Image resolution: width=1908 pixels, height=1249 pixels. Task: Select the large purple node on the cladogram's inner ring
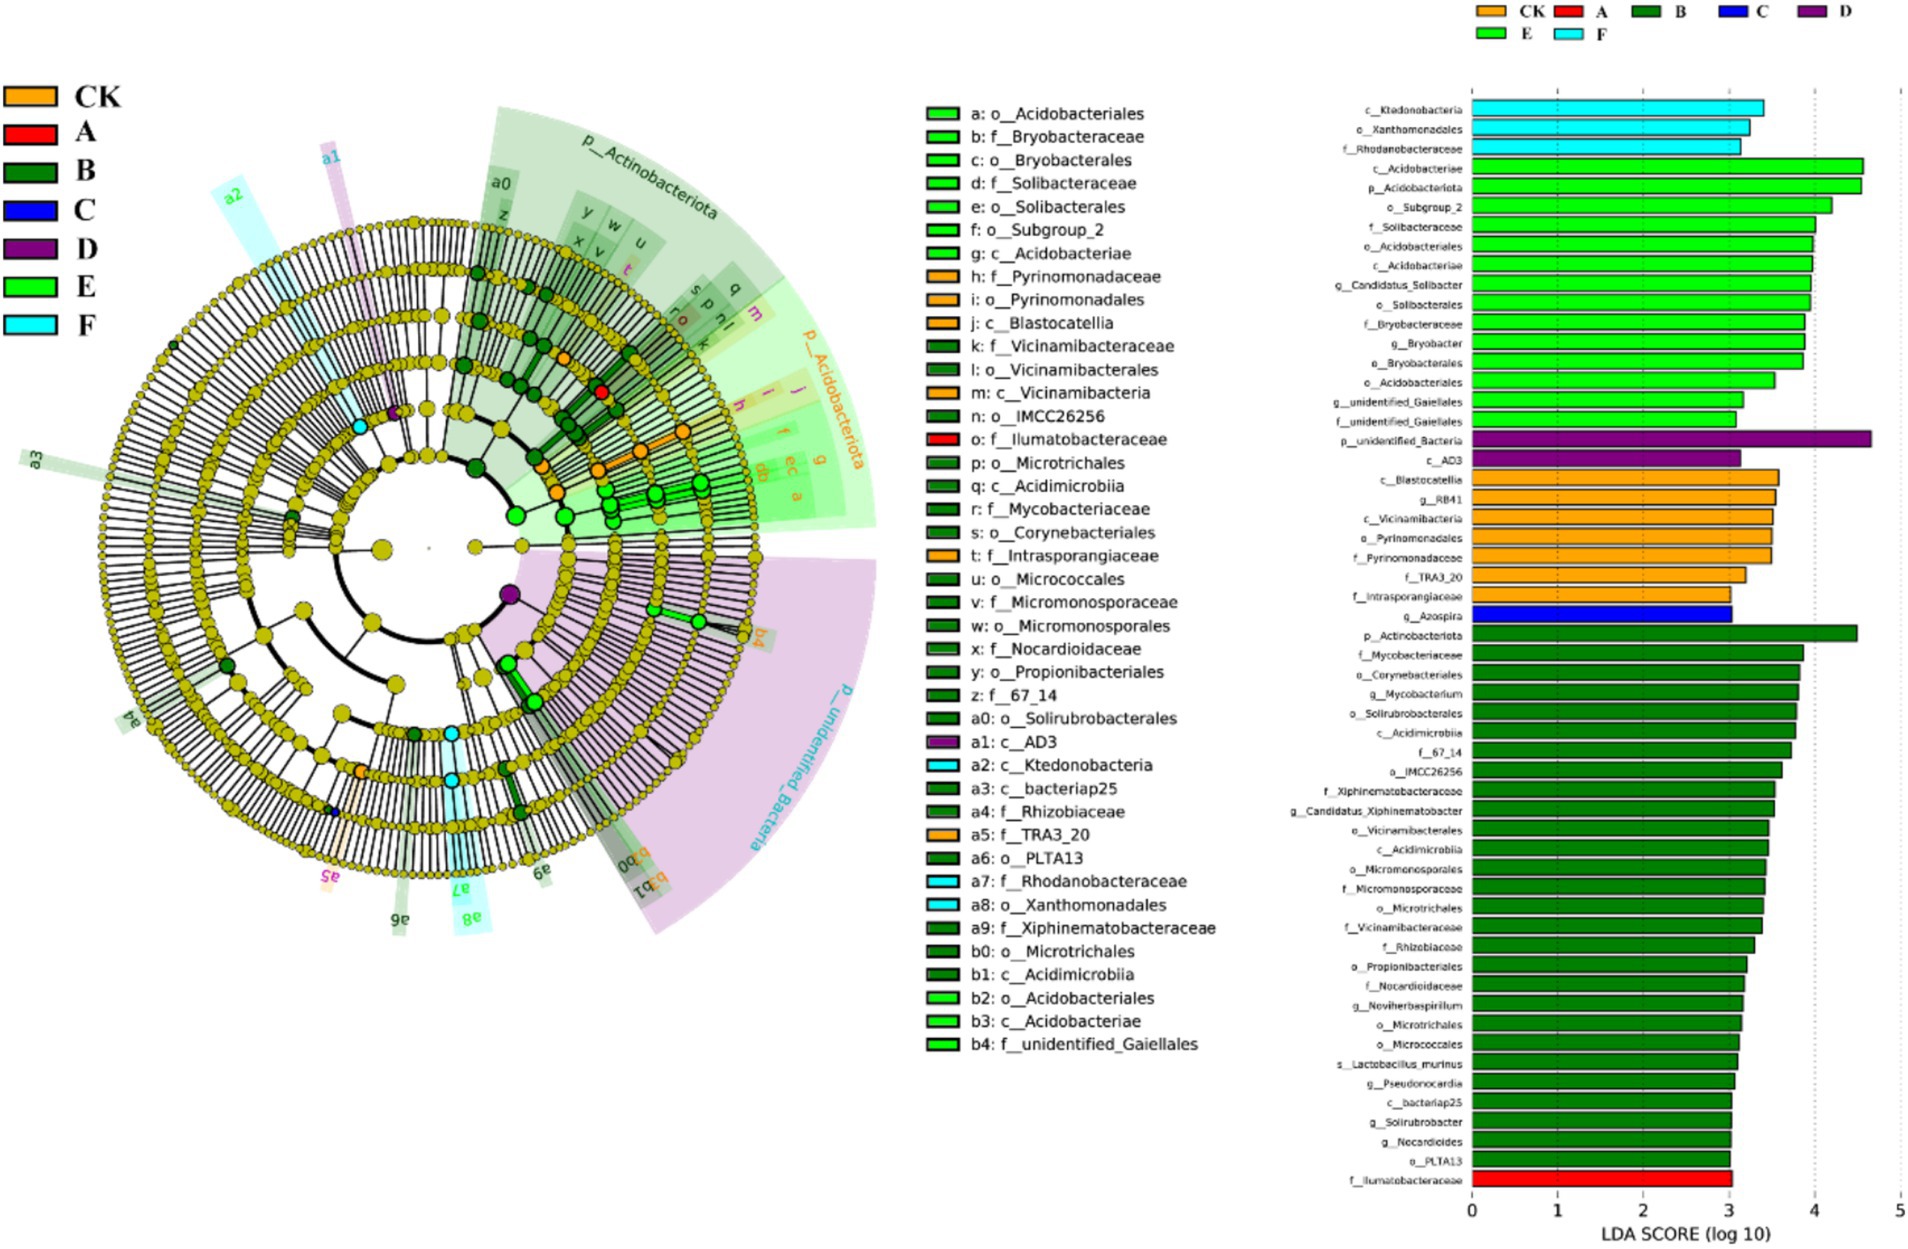(x=510, y=595)
